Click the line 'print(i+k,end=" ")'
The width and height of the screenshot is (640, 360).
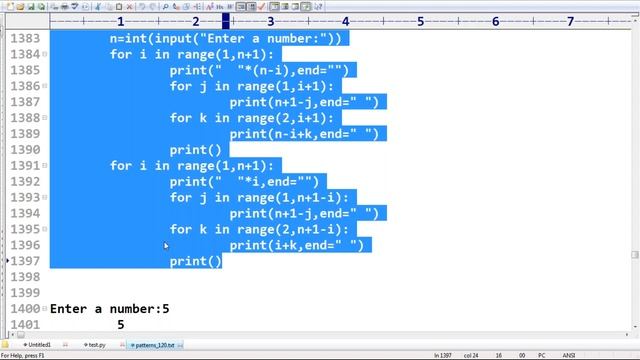(296, 245)
